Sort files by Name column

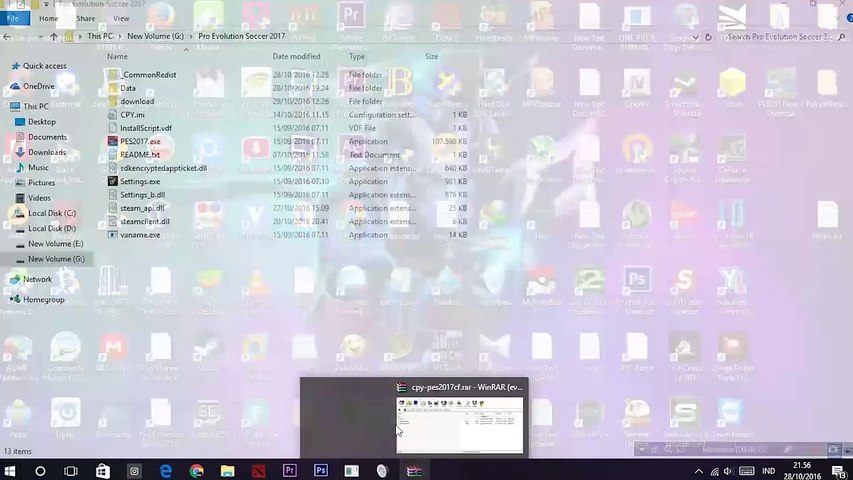(x=117, y=56)
